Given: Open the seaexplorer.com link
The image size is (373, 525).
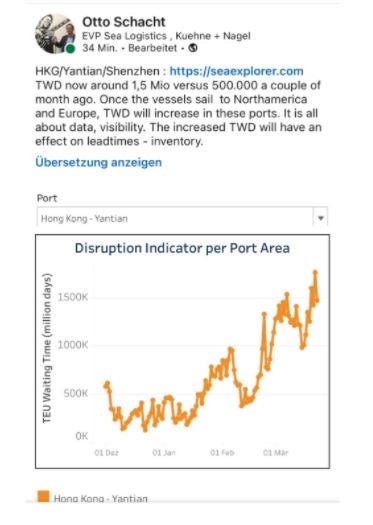Looking at the screenshot, I should [x=236, y=71].
